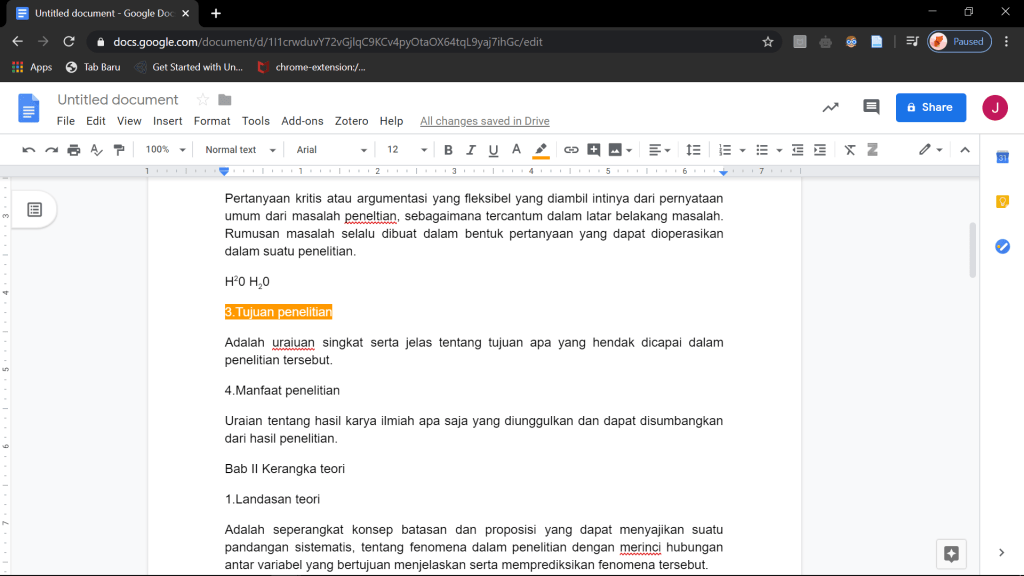
Task: Open the Format menu
Action: coord(212,121)
